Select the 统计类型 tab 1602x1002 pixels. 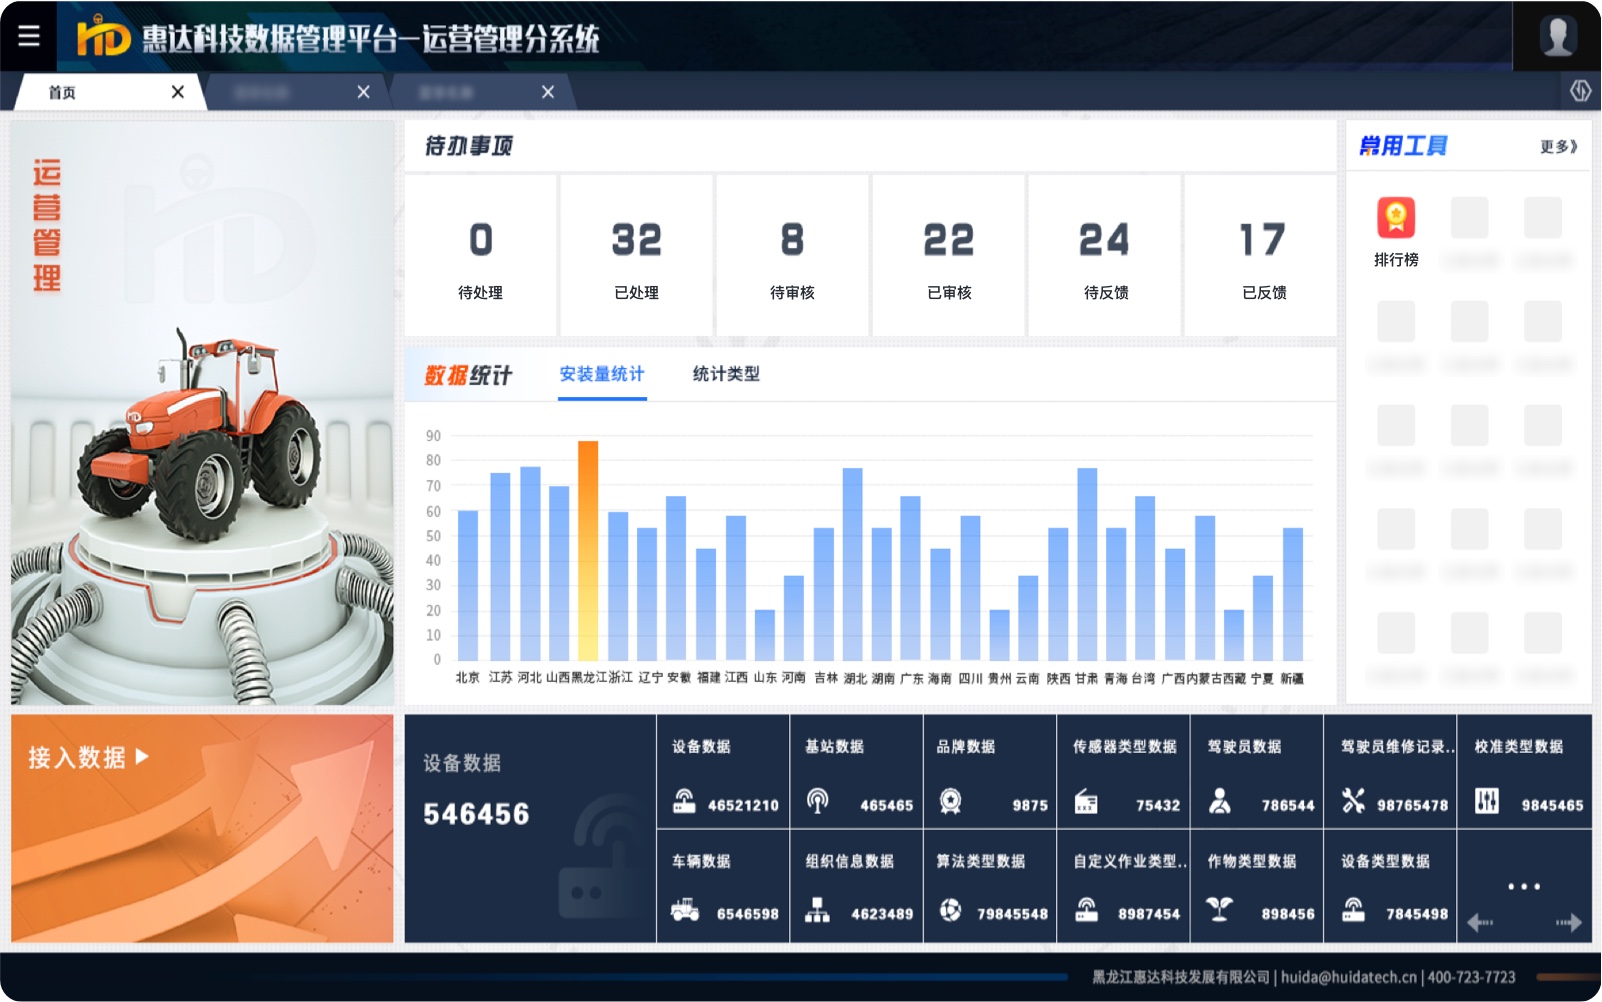pyautogui.click(x=727, y=374)
